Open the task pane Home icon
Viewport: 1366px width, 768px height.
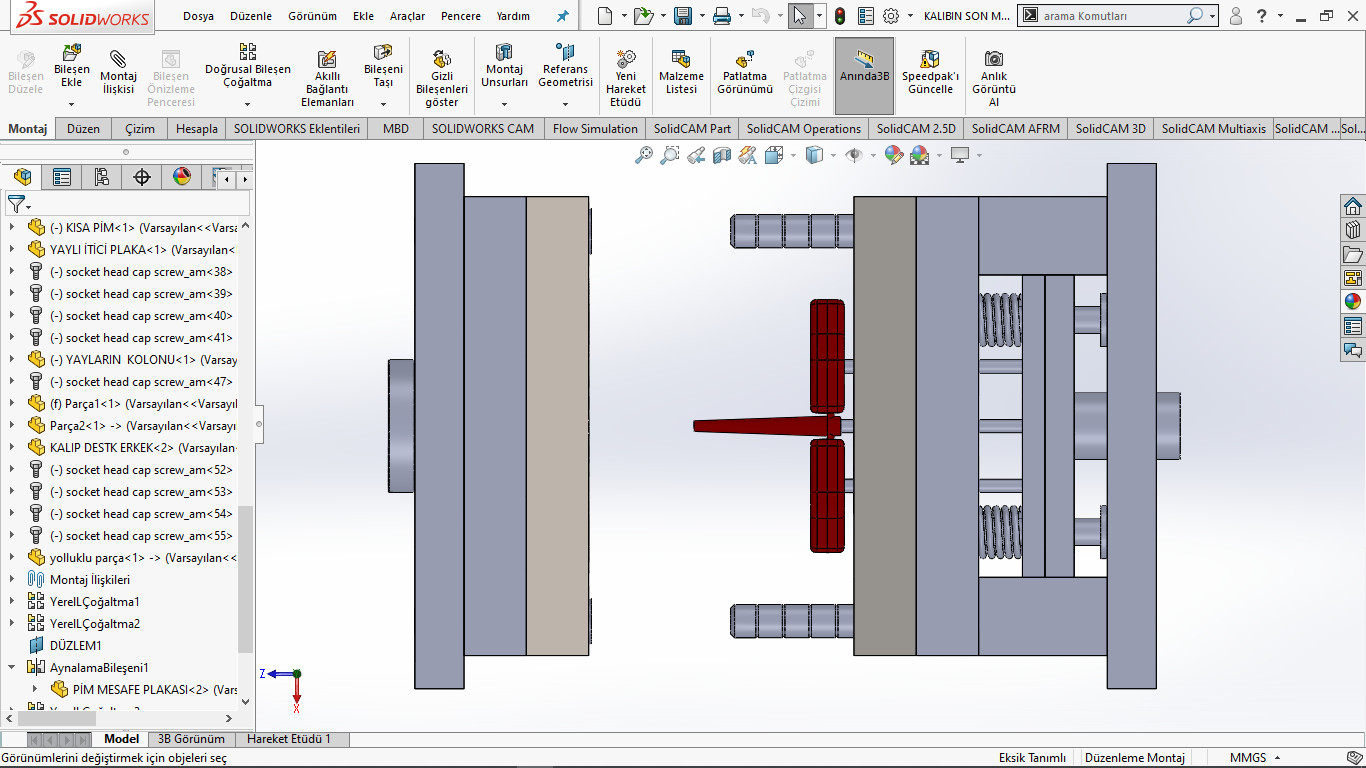(1353, 206)
